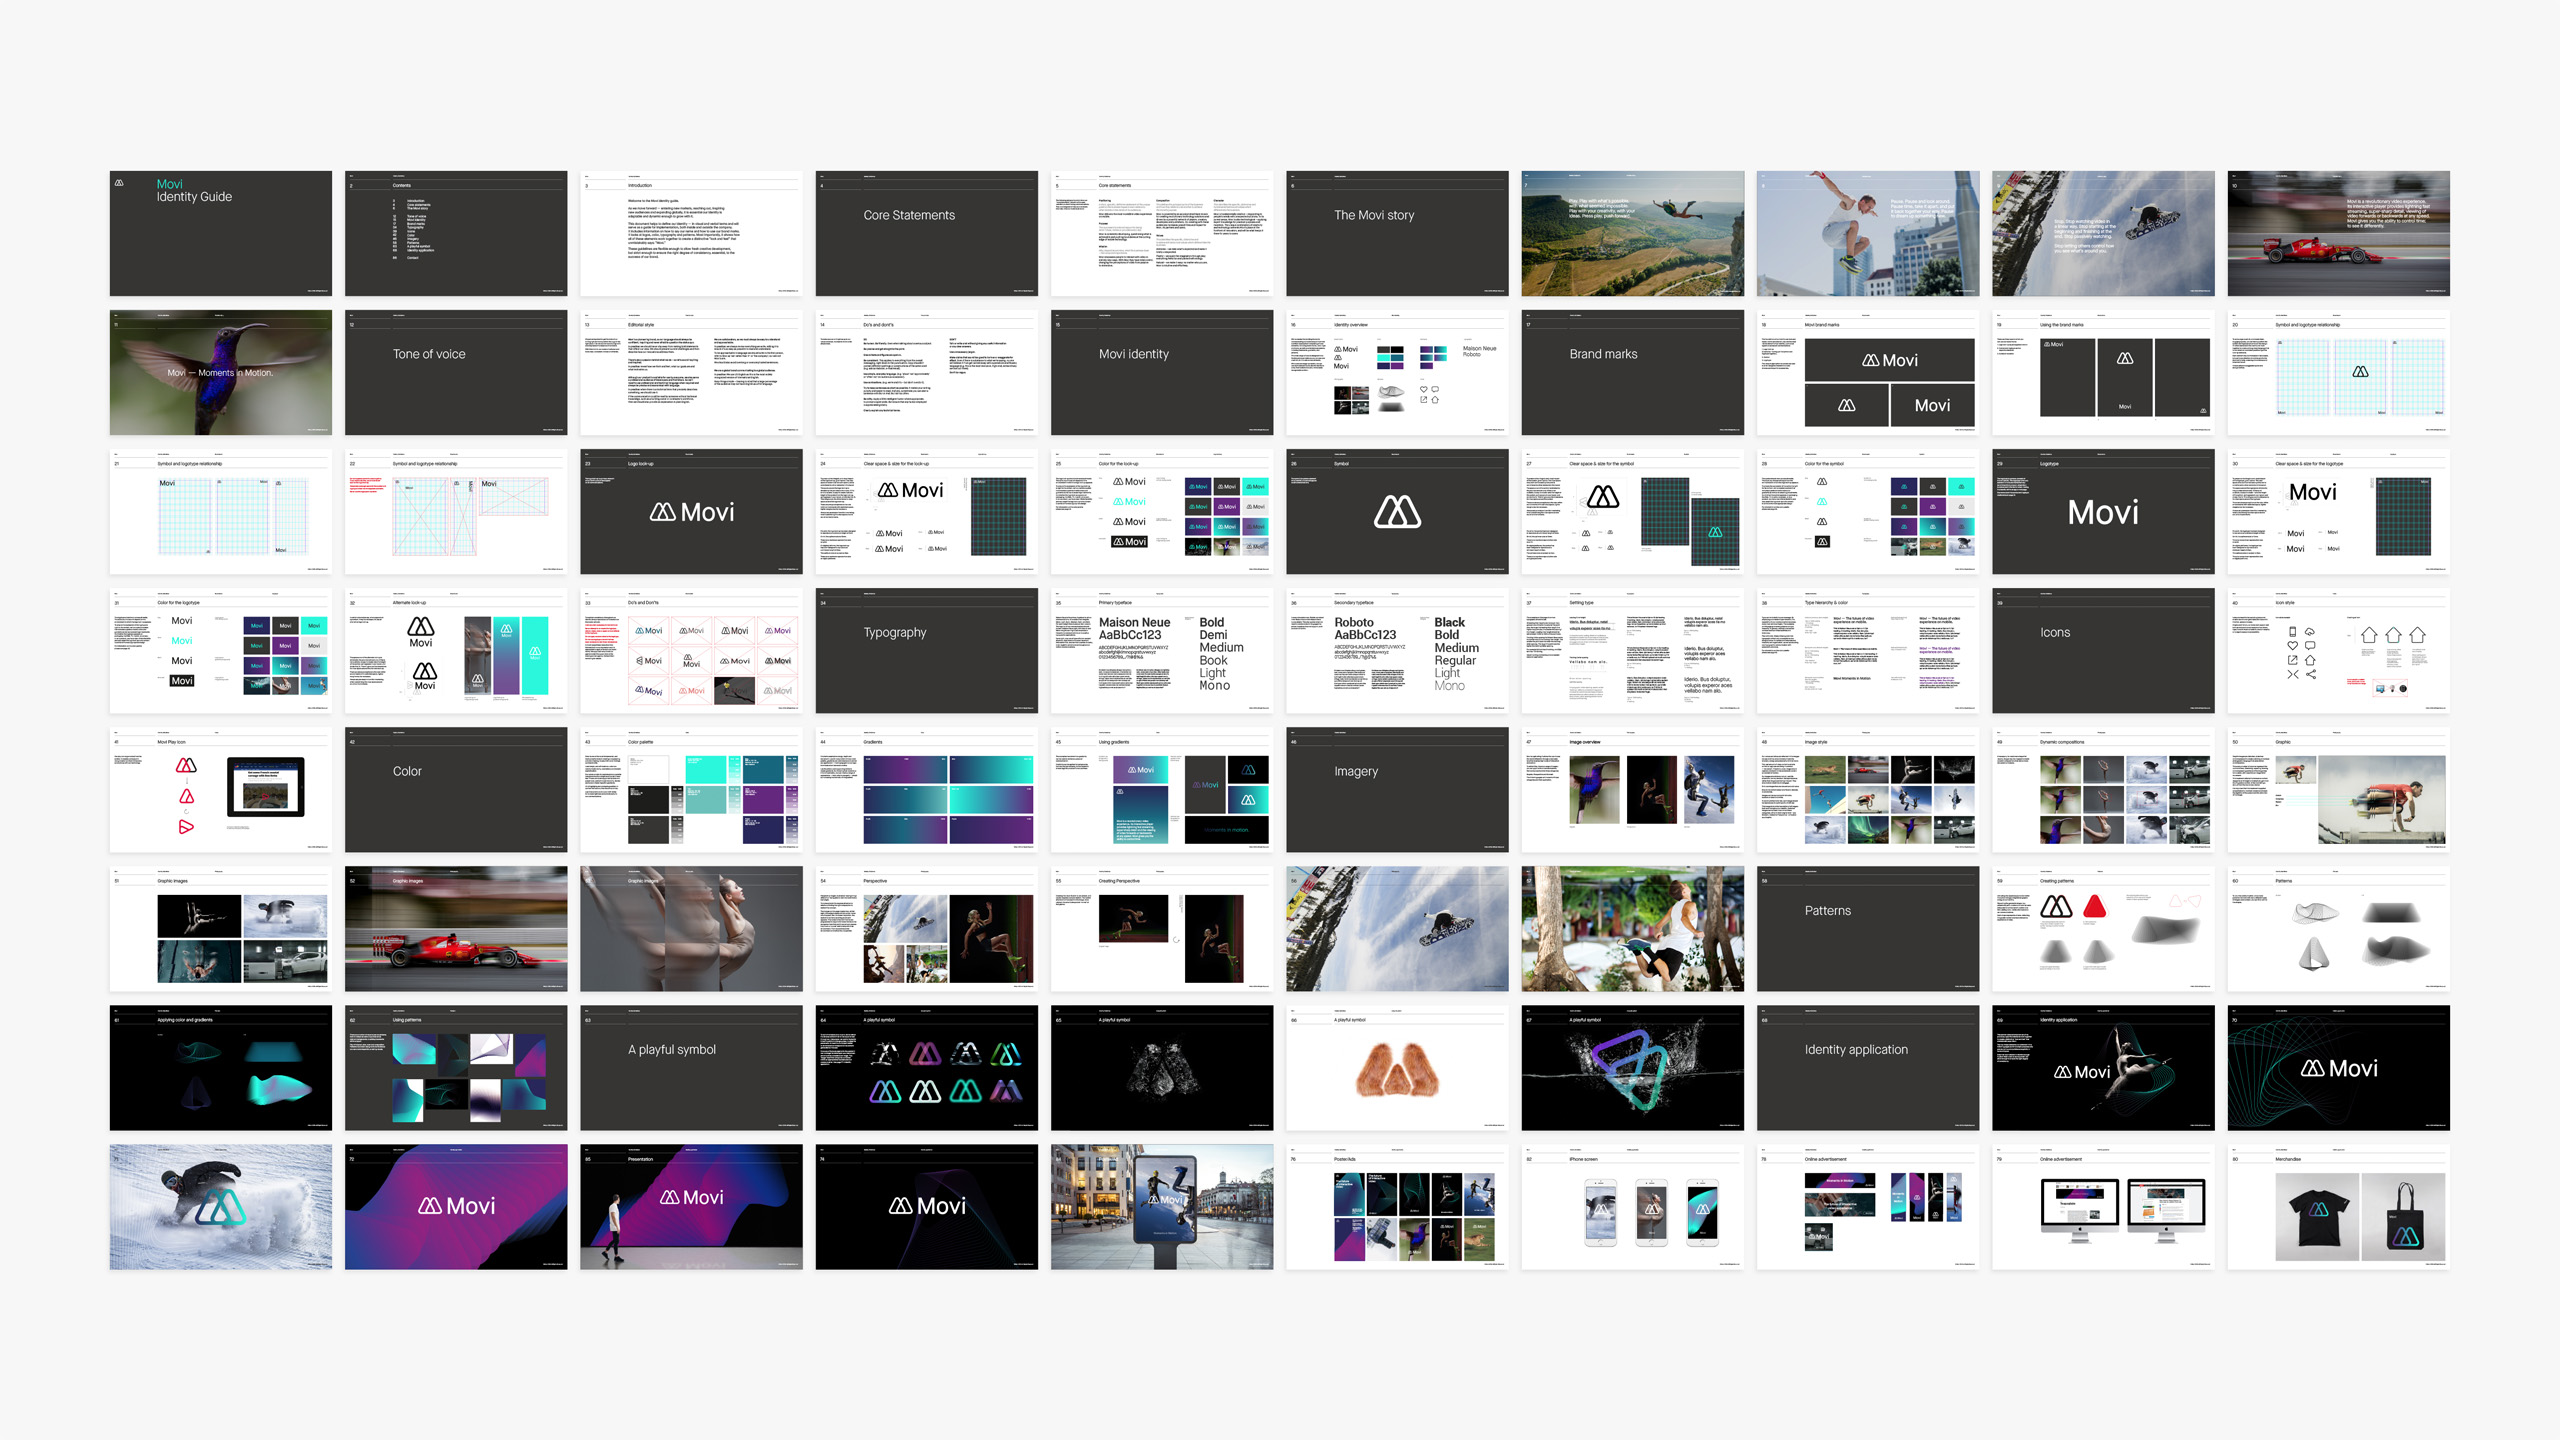Screen dimensions: 2560x1440
Task: Open the Movi brand marks three-panel slide
Action: click(x=1868, y=372)
